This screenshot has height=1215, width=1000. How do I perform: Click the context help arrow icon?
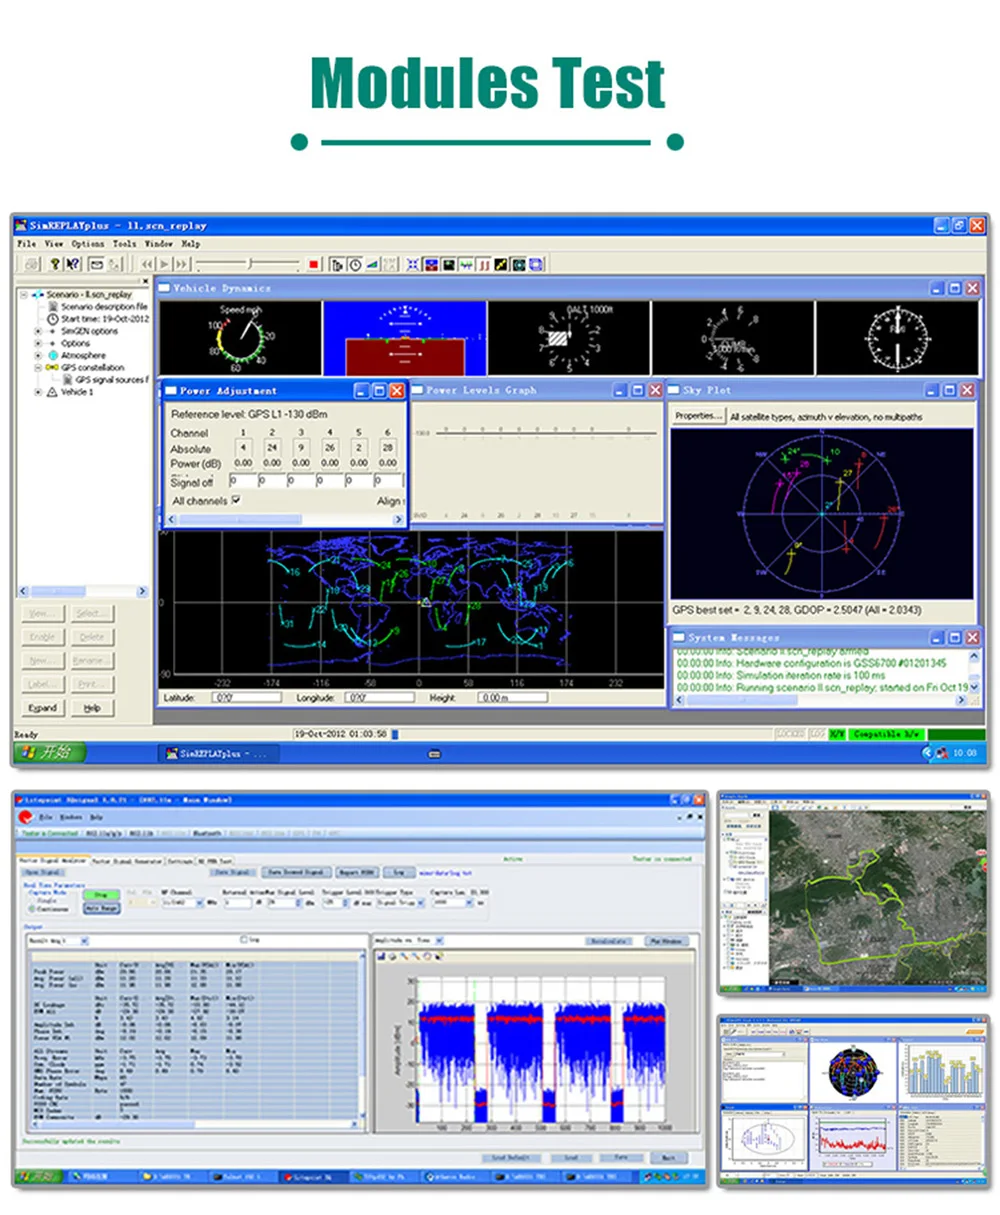[x=73, y=265]
